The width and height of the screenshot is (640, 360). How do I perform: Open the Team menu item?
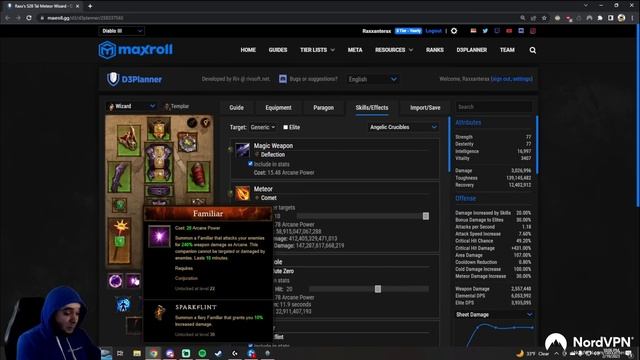(507, 50)
